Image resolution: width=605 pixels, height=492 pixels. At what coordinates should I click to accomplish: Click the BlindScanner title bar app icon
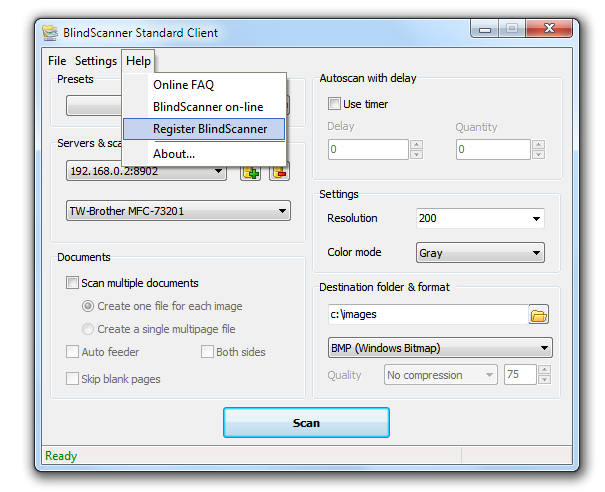pos(50,33)
